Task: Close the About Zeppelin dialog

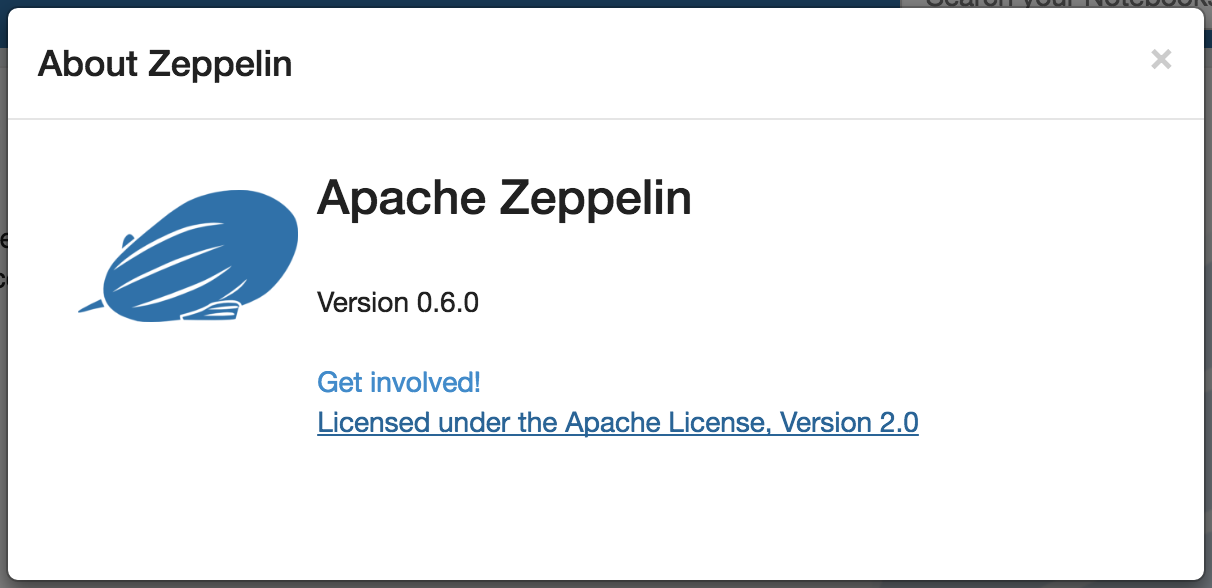Action: [1160, 60]
